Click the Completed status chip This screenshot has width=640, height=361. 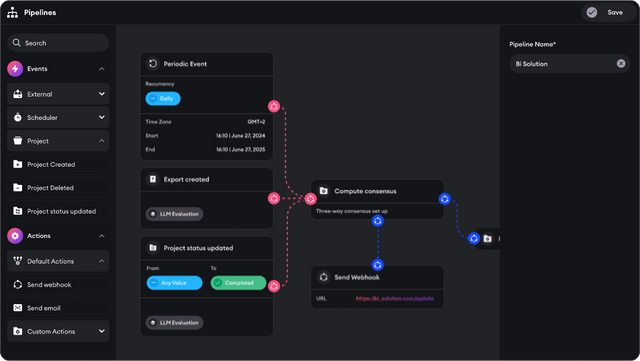(x=238, y=283)
